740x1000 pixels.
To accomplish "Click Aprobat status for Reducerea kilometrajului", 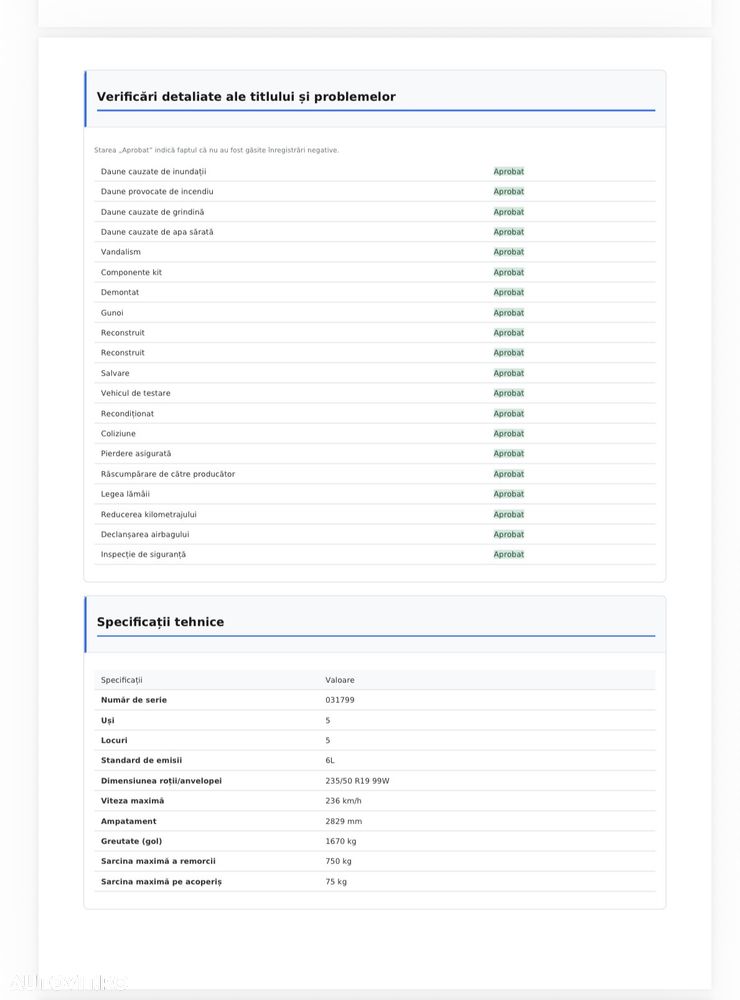I will pos(508,515).
